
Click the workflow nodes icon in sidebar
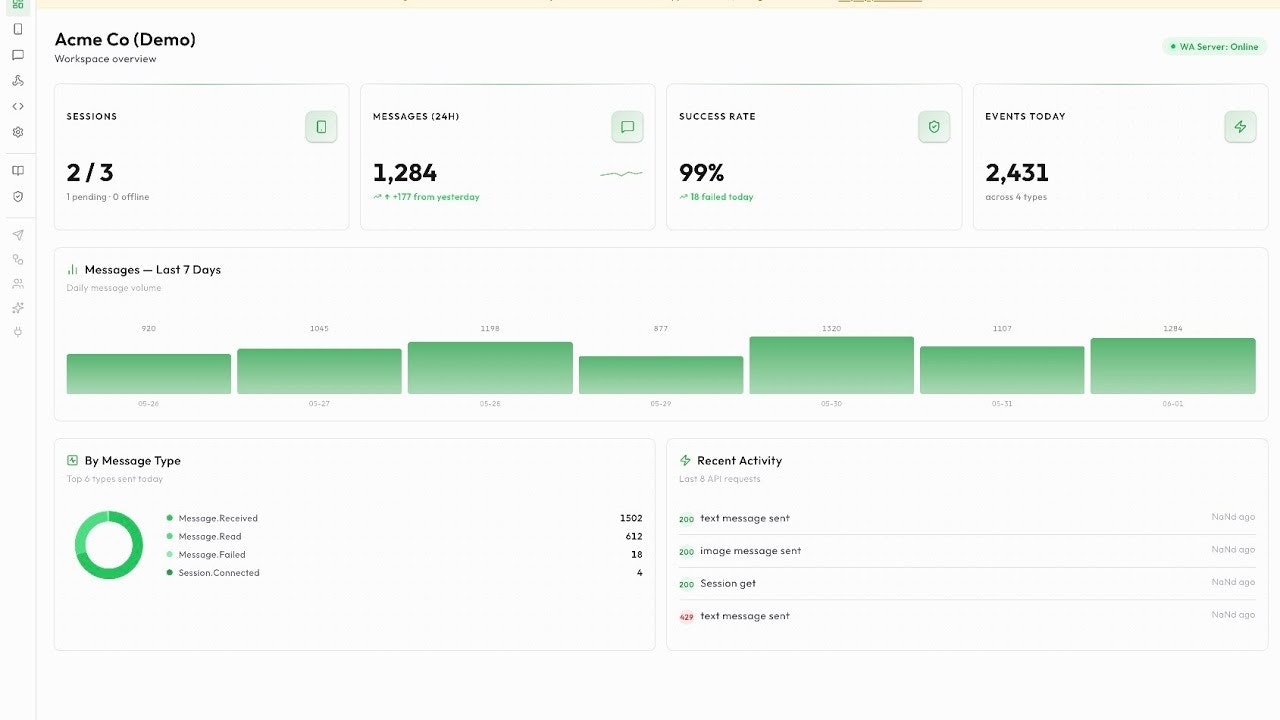coord(18,259)
